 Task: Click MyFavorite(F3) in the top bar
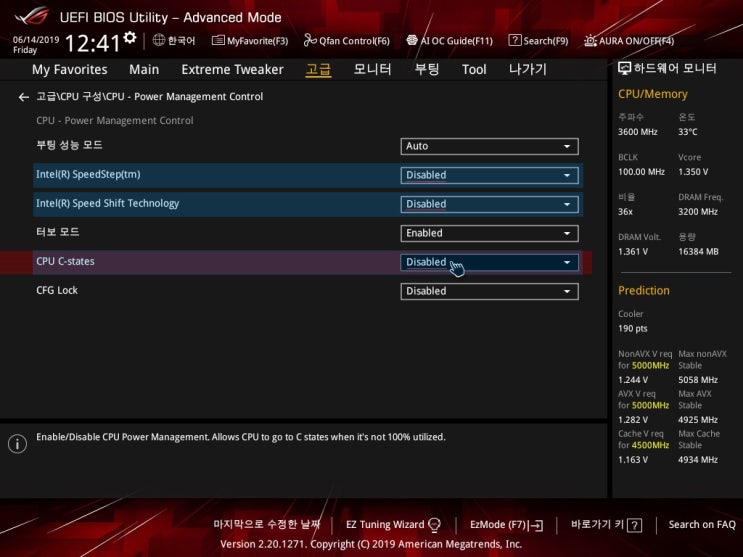click(x=257, y=41)
